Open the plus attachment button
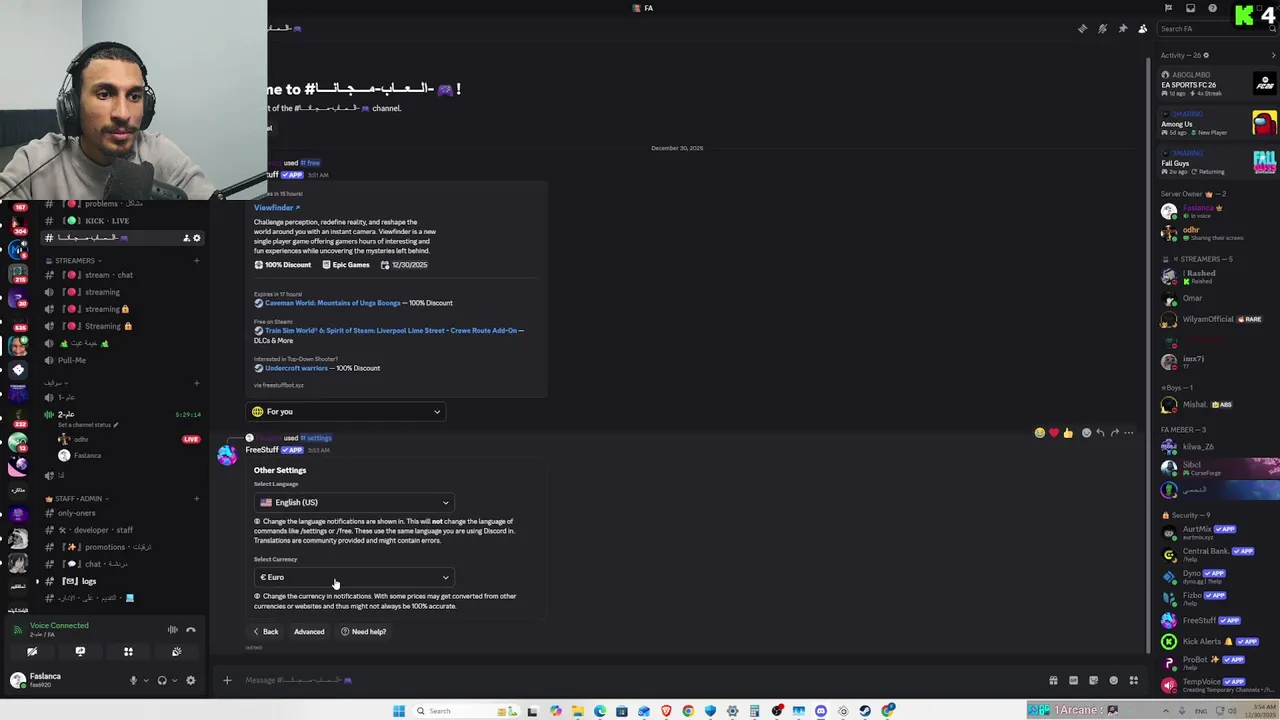 click(x=227, y=680)
